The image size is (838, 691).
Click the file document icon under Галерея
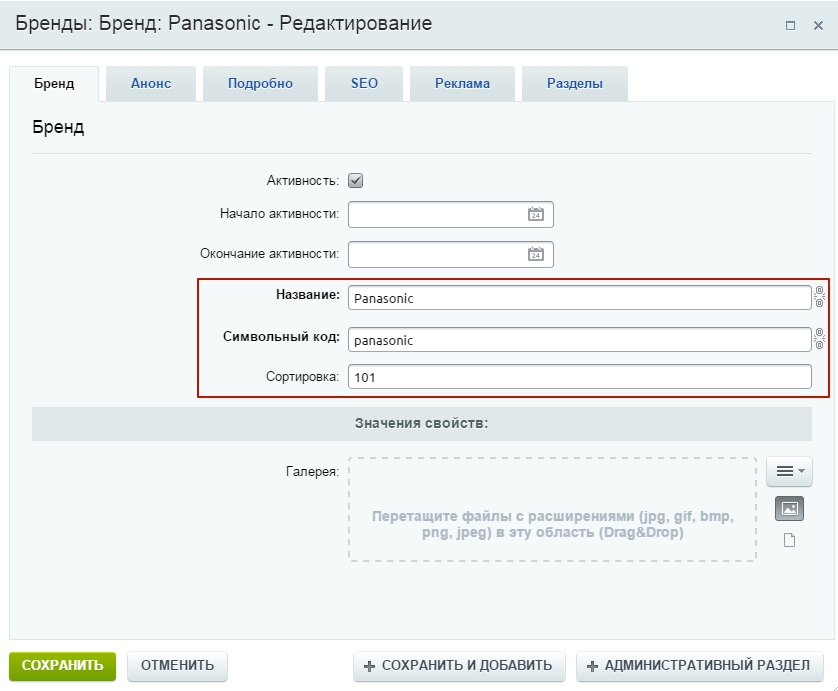pos(789,540)
